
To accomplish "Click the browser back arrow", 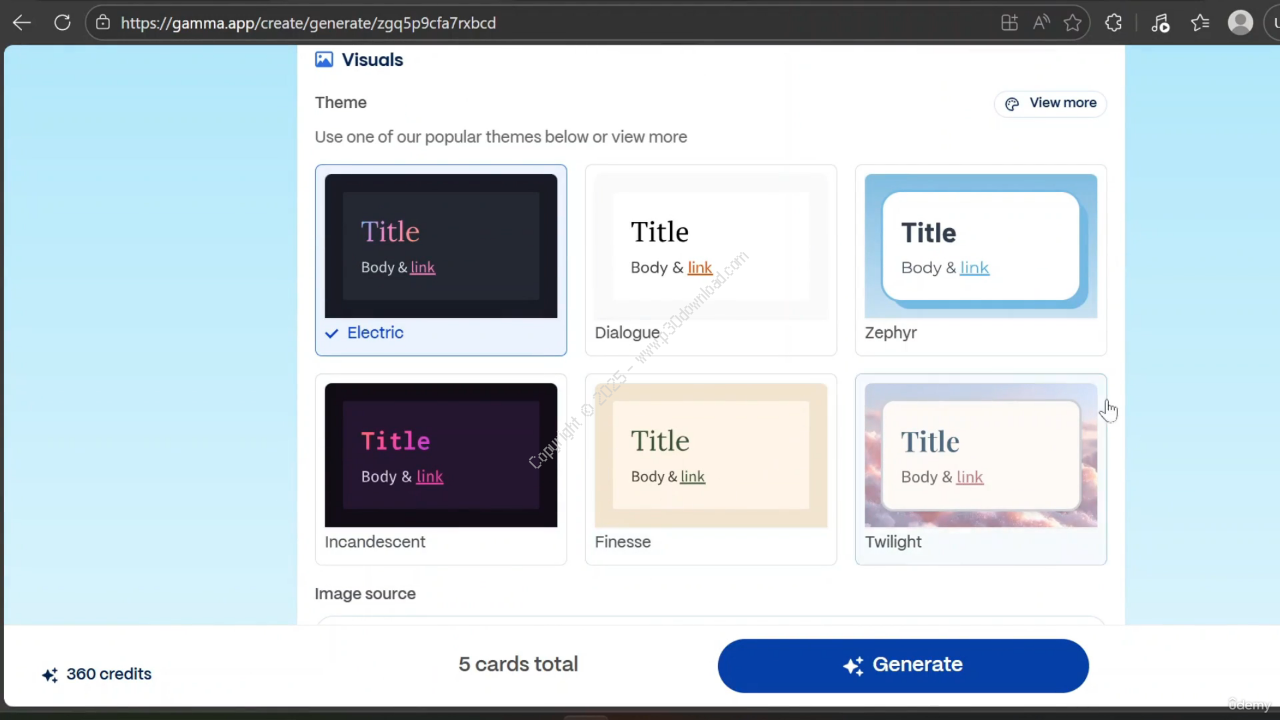I will pos(21,23).
